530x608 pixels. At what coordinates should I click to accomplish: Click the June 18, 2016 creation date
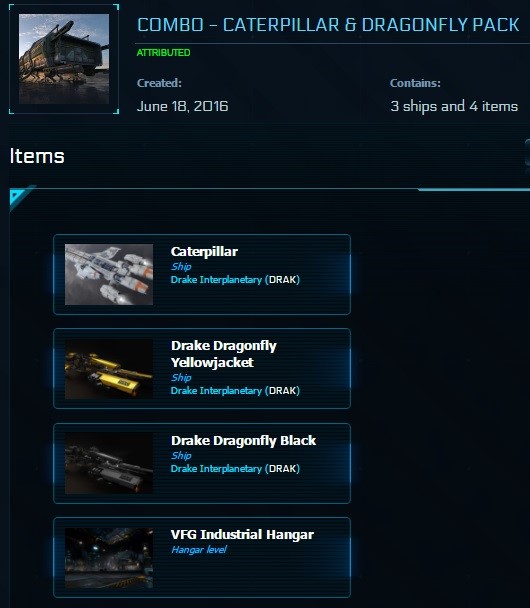tap(183, 106)
